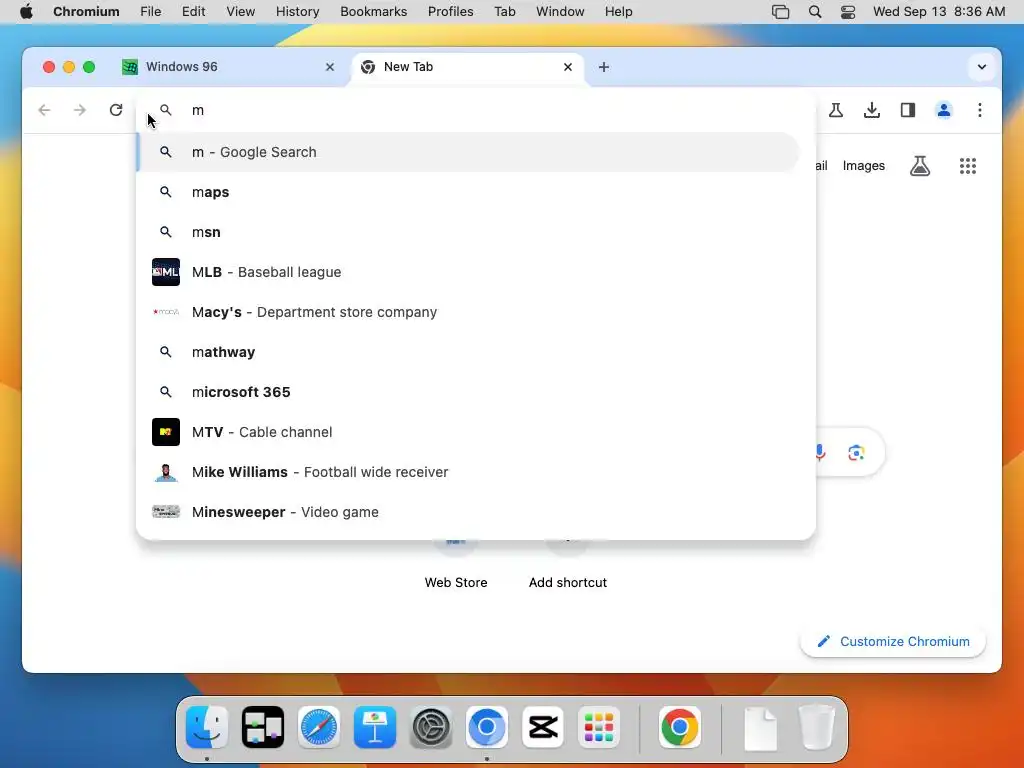Click Customize Chromium button

[893, 642]
